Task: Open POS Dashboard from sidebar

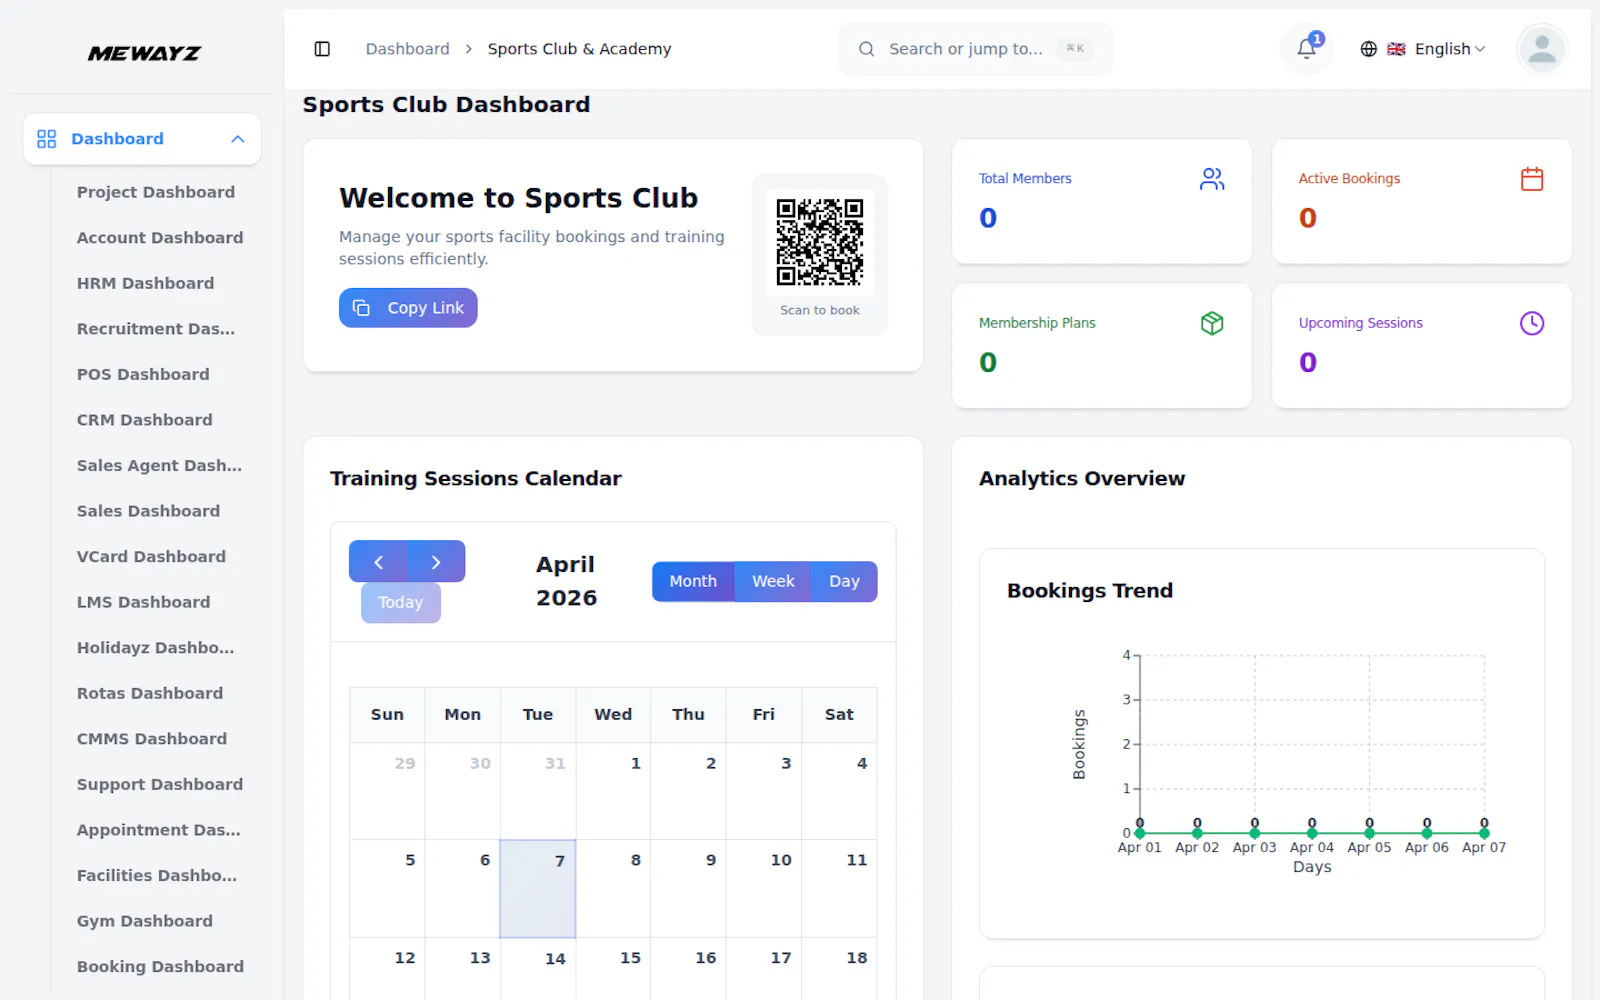Action: coord(143,374)
